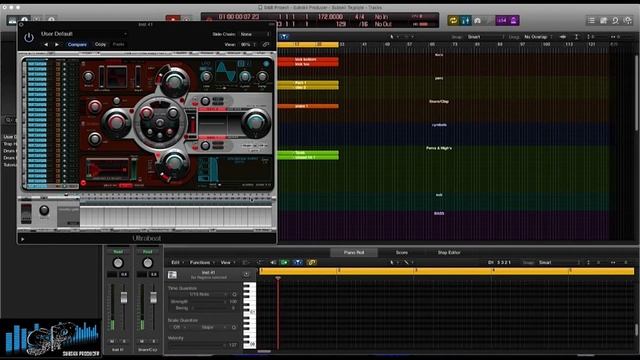Adjust the Velocity slider in Piano Roll
Viewport: 640px width, 360px height.
(198, 345)
